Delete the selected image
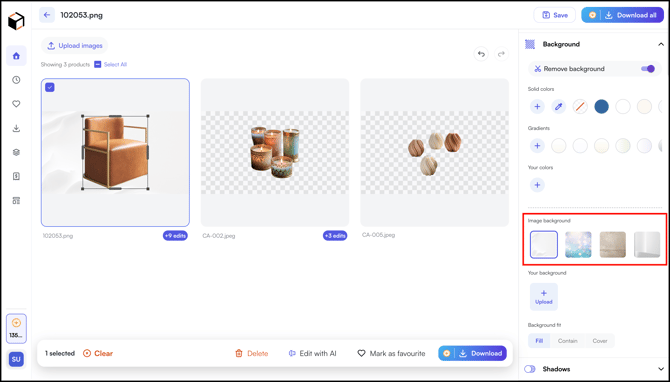Viewport: 670px width, 382px height. (x=252, y=353)
